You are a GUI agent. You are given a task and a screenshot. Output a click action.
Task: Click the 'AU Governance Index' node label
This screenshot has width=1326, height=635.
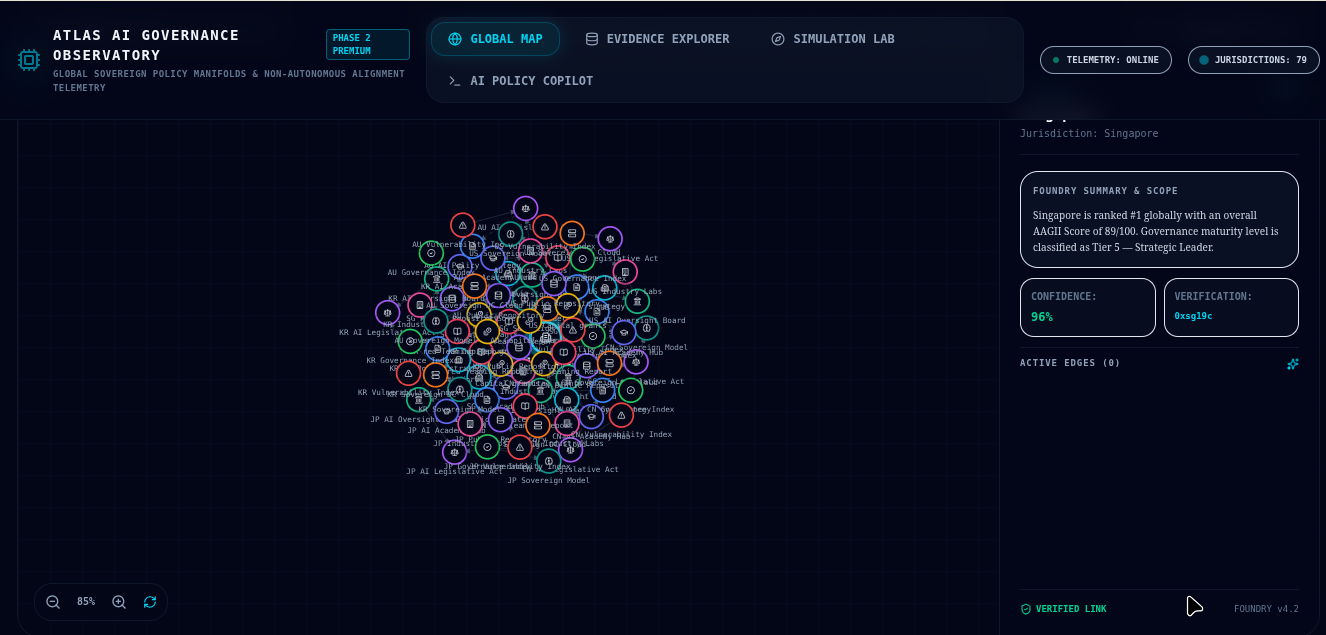[x=430, y=273]
